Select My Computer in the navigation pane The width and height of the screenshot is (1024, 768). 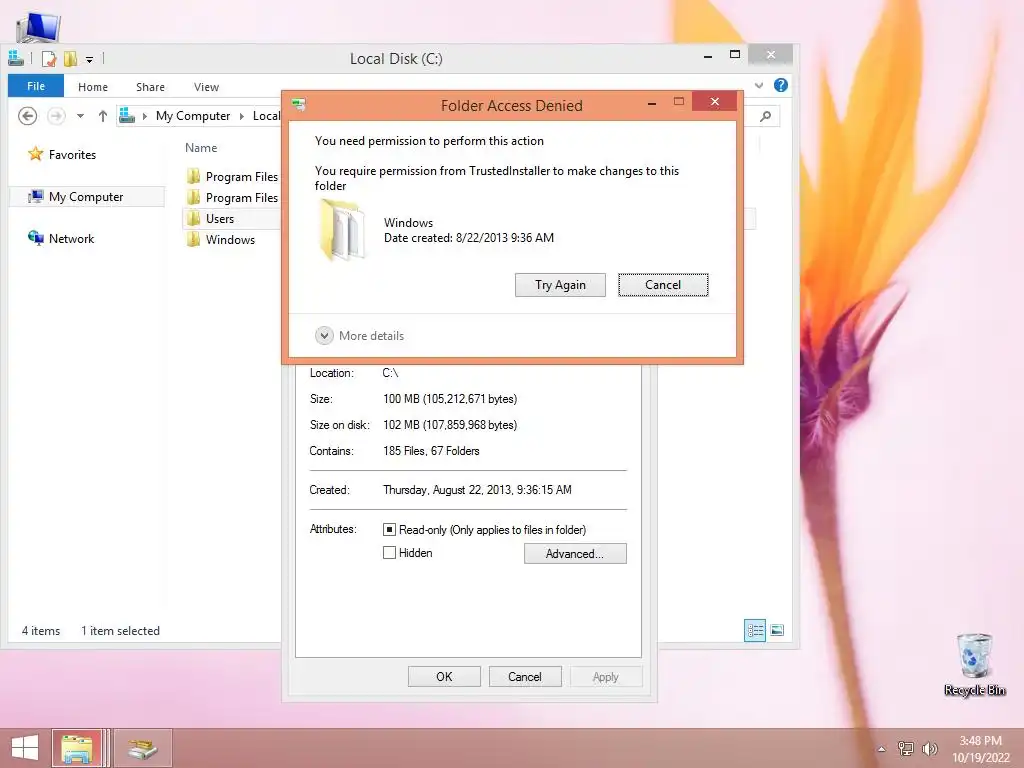tap(86, 197)
